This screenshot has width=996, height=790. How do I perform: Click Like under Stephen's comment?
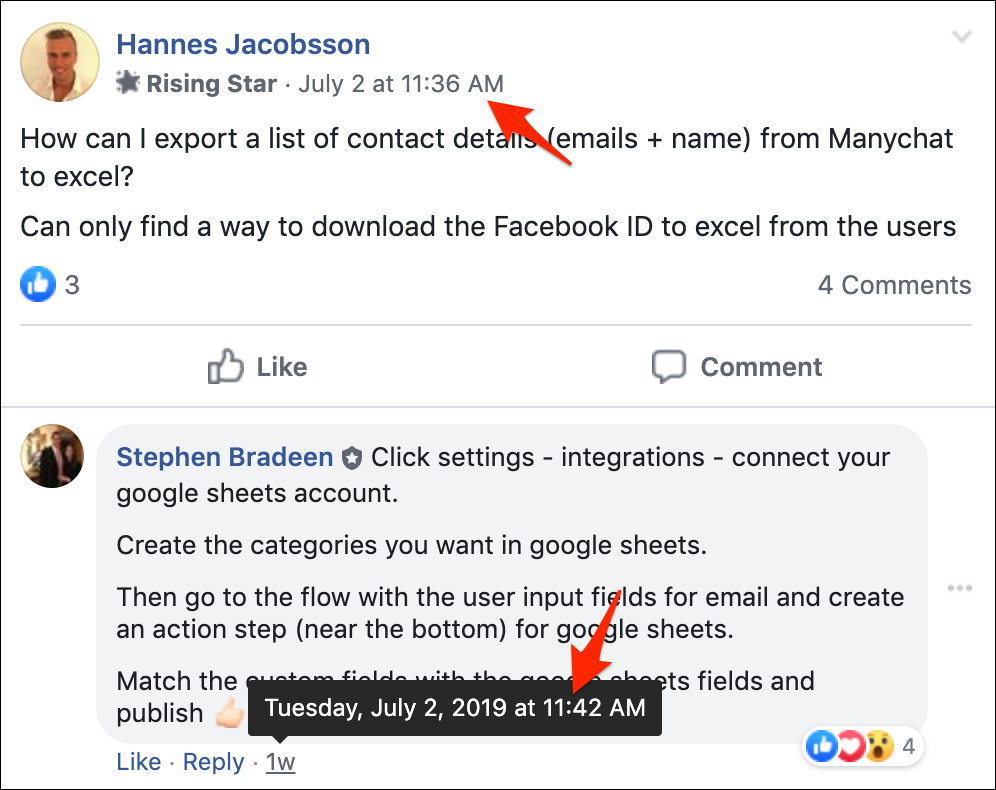tap(138, 762)
